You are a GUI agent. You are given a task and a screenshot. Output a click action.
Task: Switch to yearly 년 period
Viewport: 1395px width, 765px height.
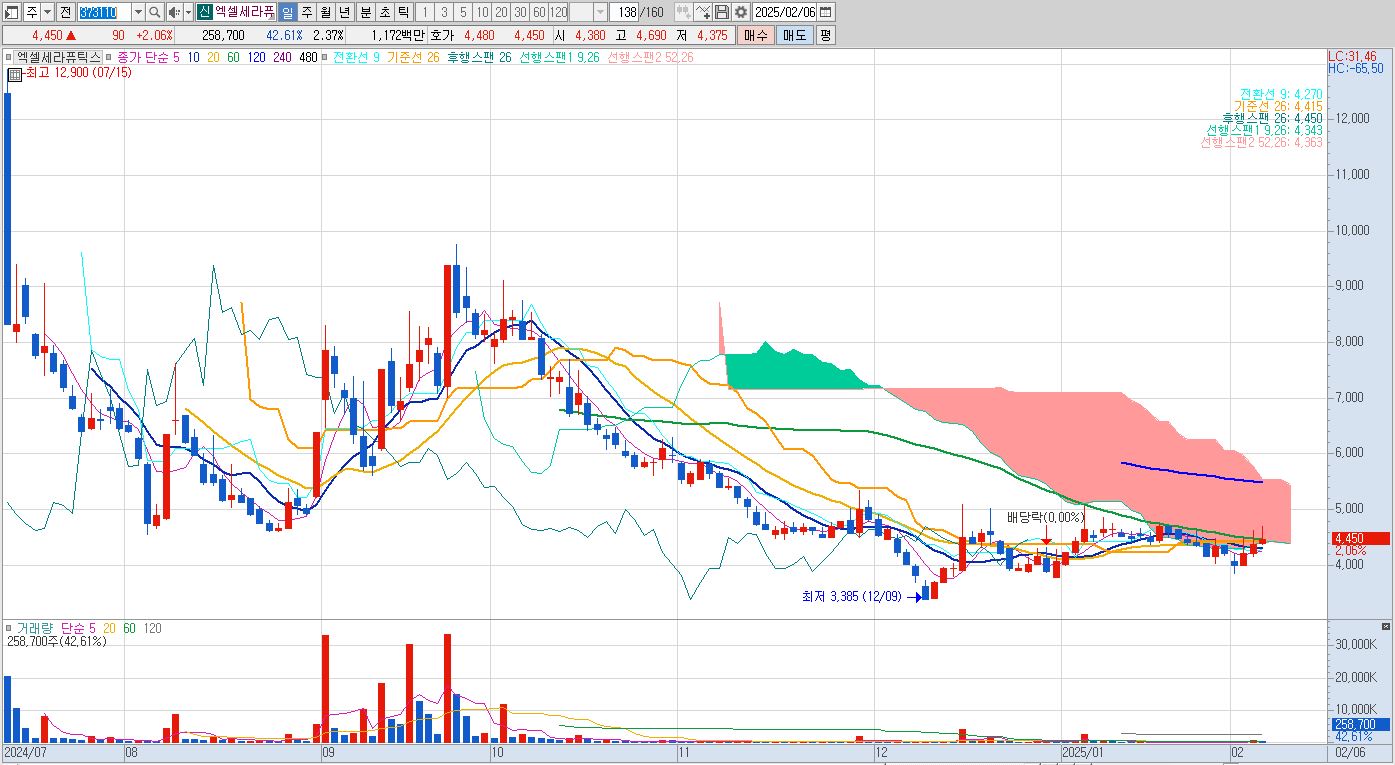[344, 12]
